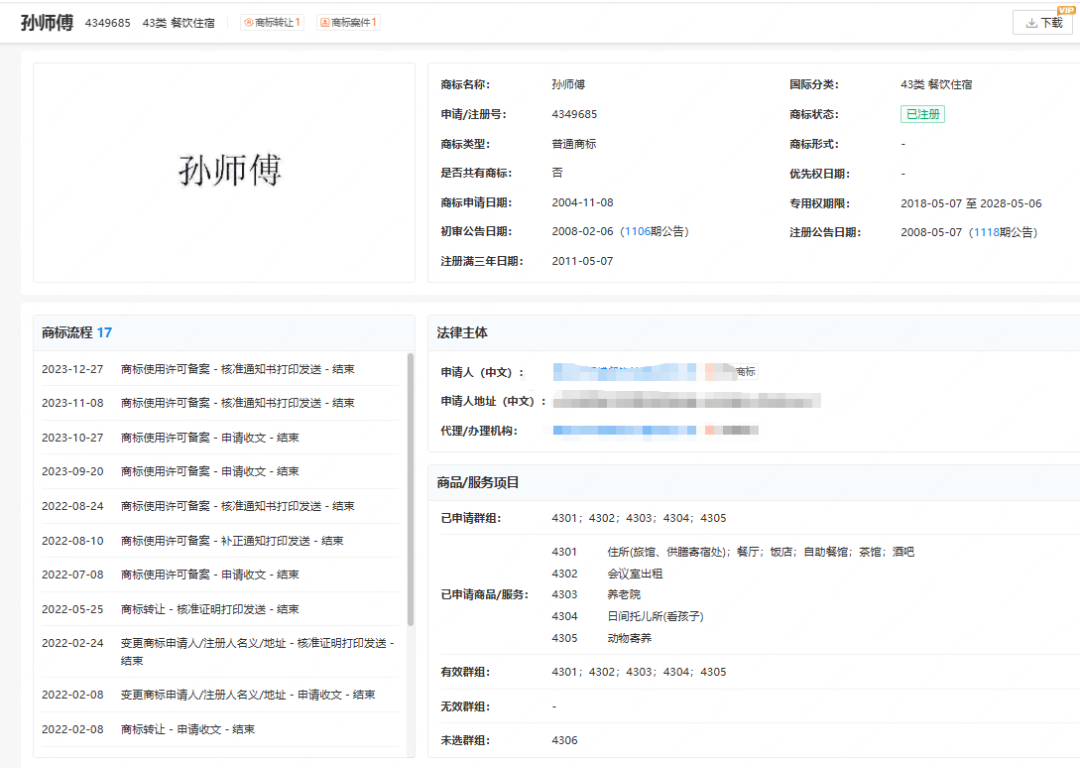
Task: Open the 商标案件 1 tag
Action: click(x=348, y=23)
